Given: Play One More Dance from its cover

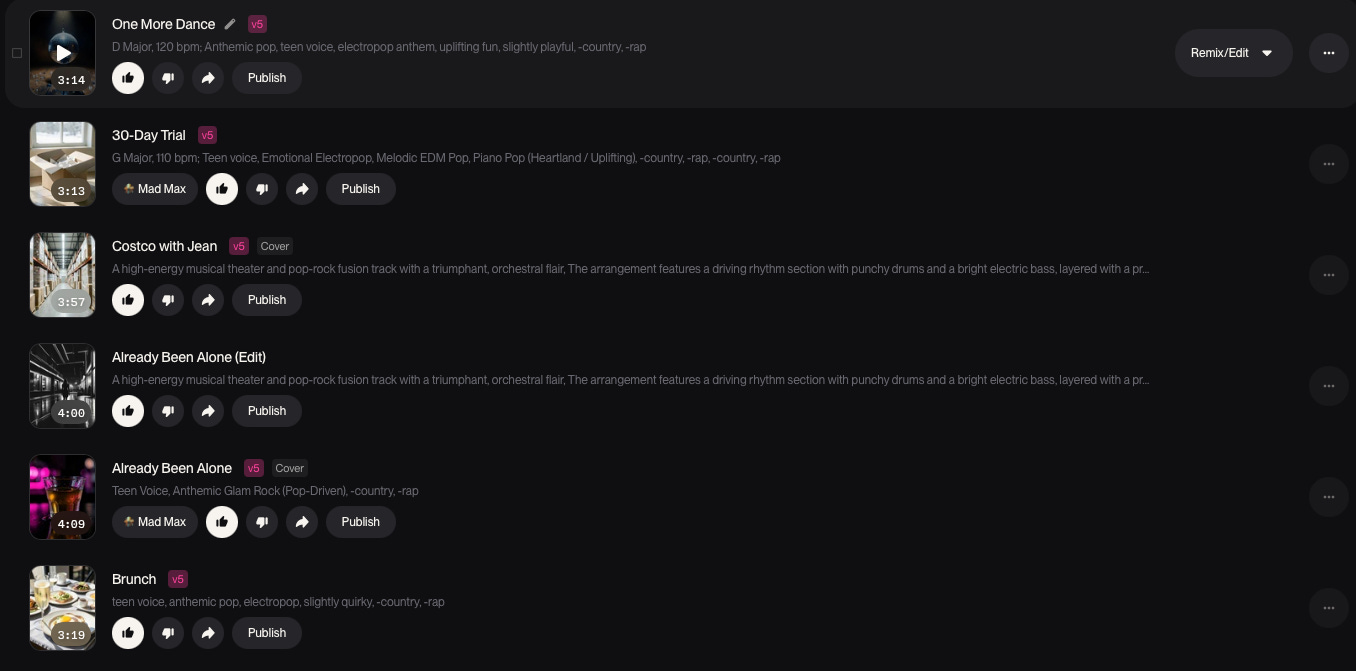Looking at the screenshot, I should pos(63,53).
